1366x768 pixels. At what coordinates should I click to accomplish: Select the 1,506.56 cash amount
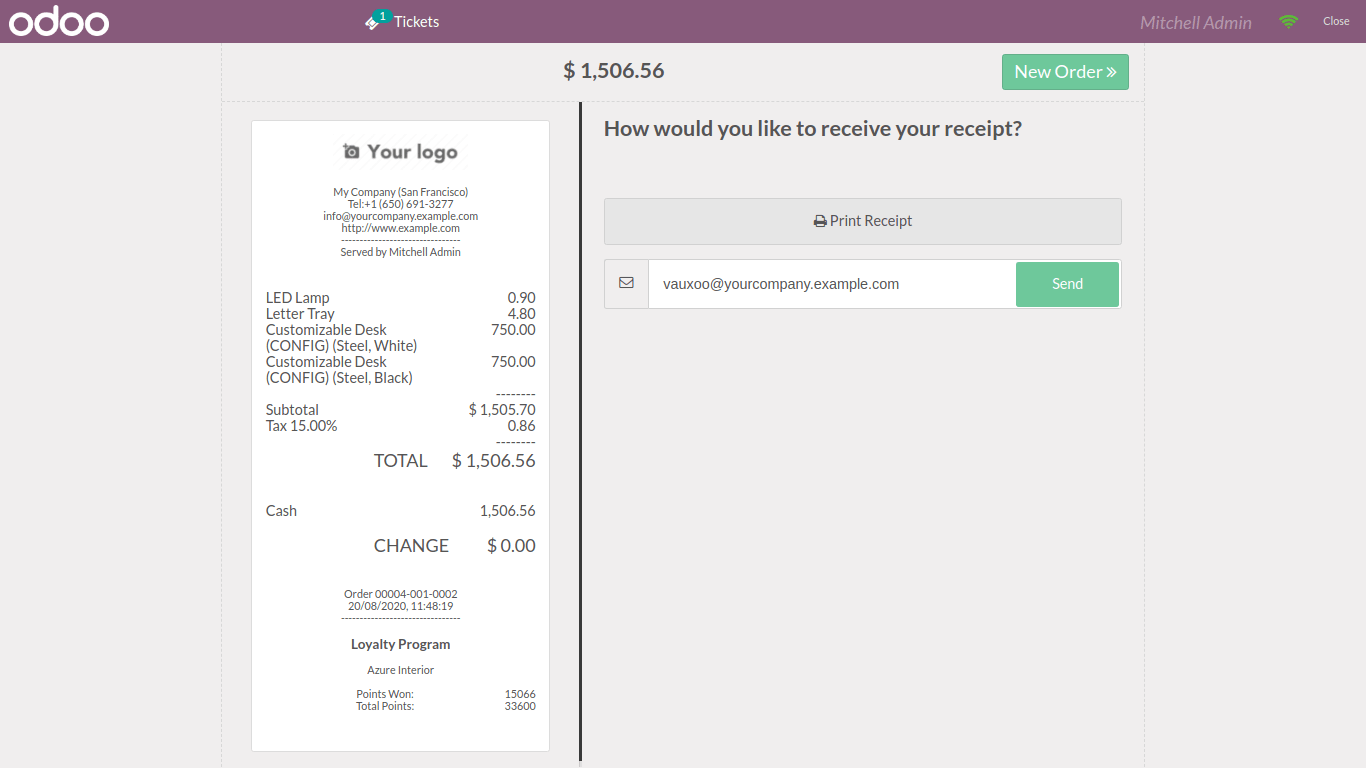[508, 511]
